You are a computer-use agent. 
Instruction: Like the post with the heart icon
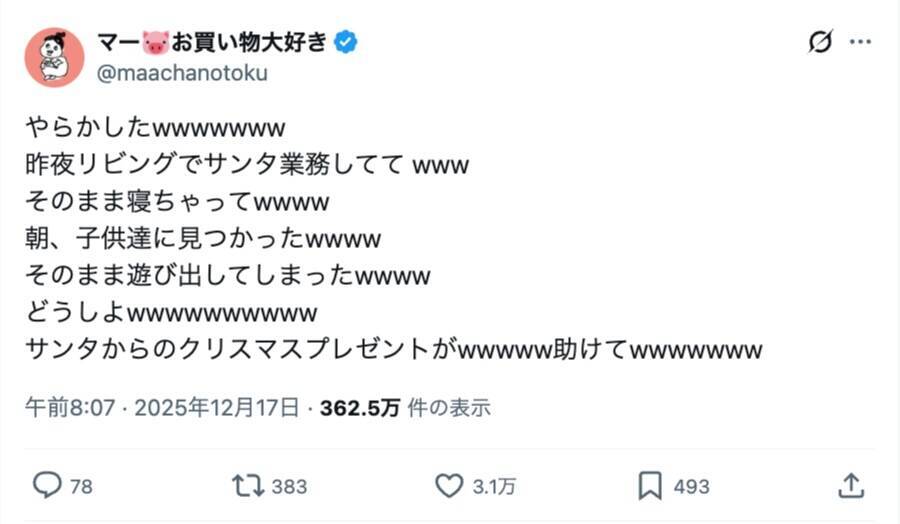(x=449, y=486)
